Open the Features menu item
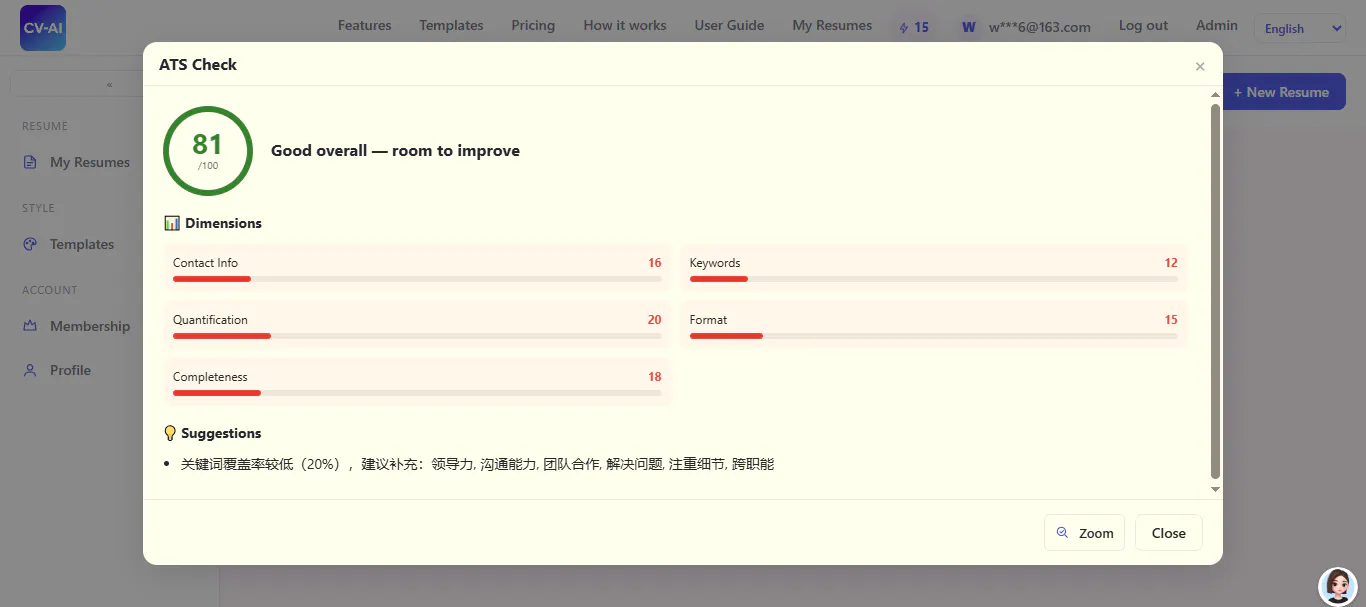Viewport: 1366px width, 607px height. click(x=365, y=25)
